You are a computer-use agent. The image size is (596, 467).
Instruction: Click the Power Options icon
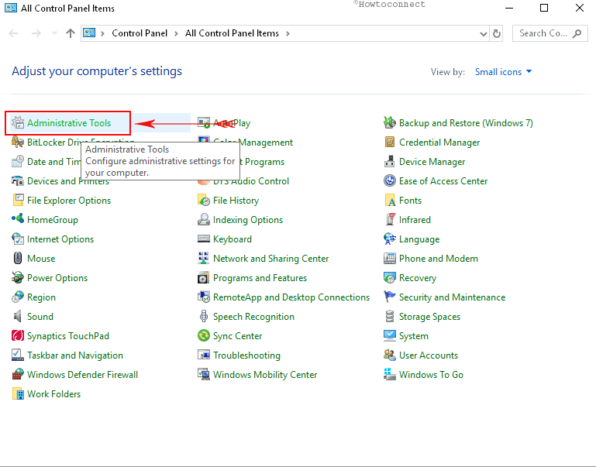coord(17,278)
